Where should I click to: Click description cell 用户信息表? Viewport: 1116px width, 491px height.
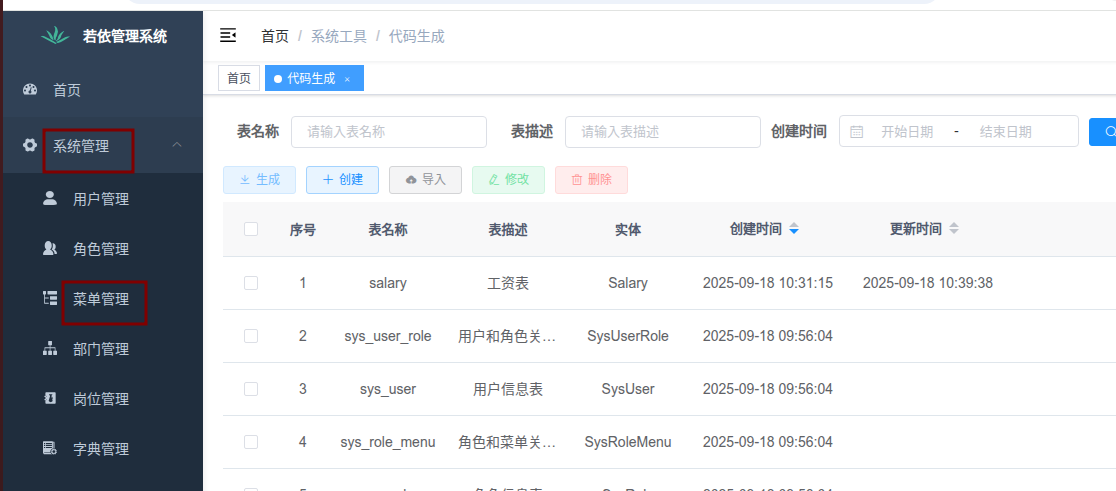(507, 389)
